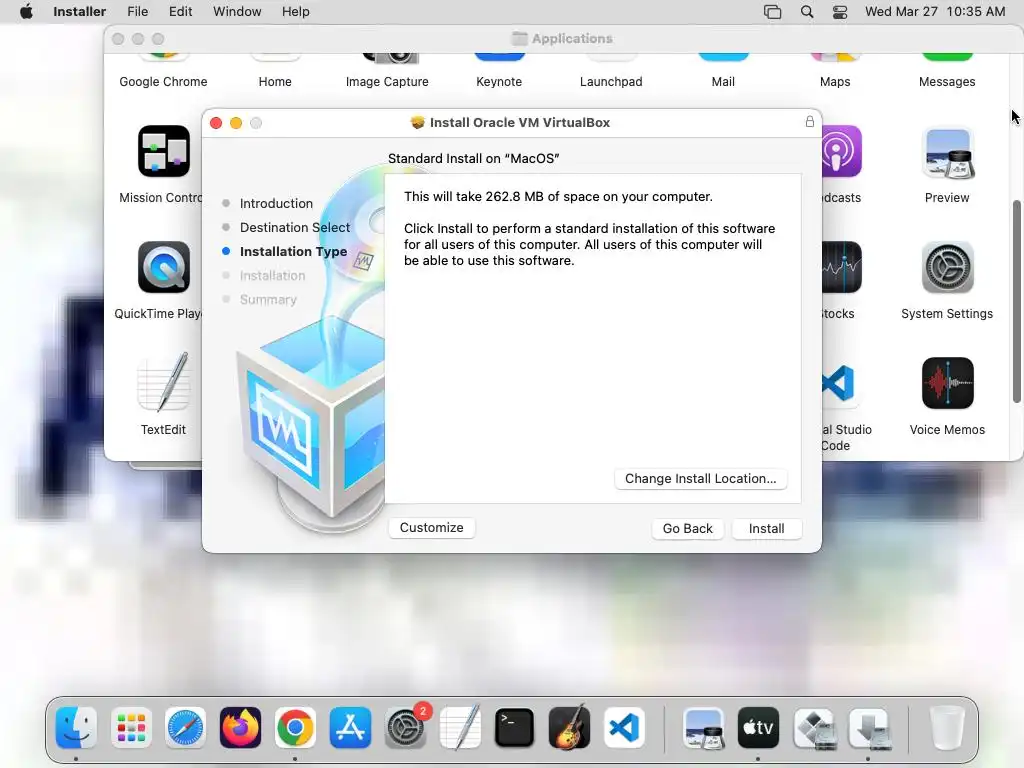Open Terminal from the Dock
Screen dimensions: 1024x768
[x=515, y=728]
